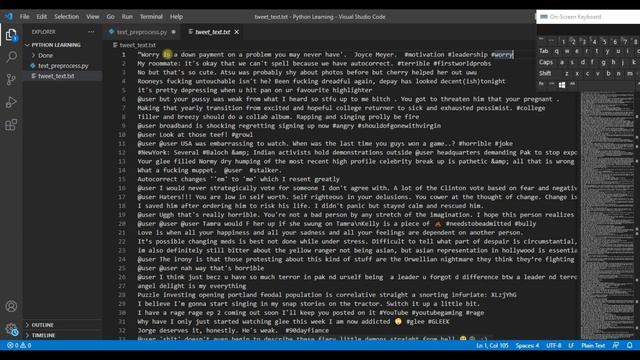The width and height of the screenshot is (640, 360).
Task: Click the Ln 1, Col 105 position indicator
Action: (492, 345)
